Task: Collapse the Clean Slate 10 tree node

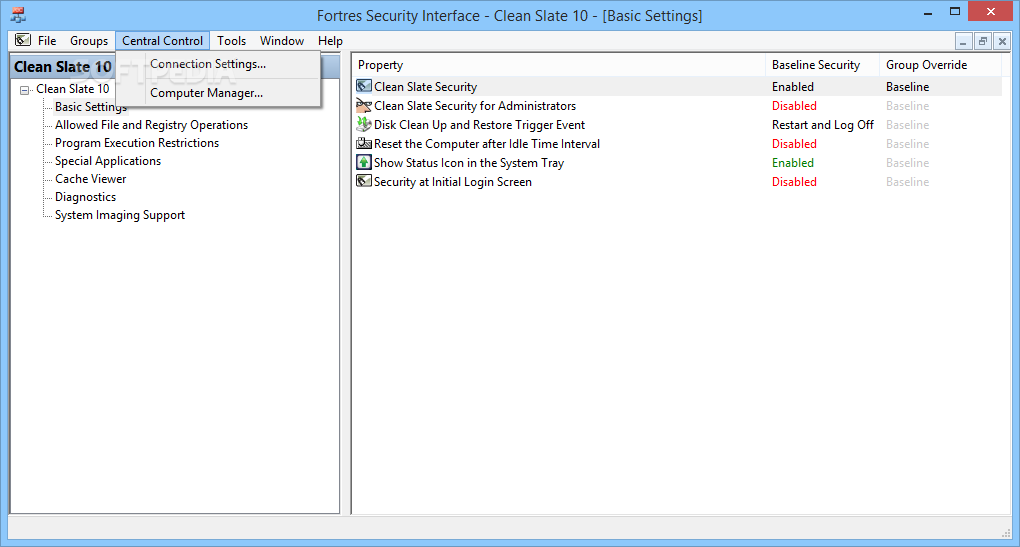Action: coord(25,90)
